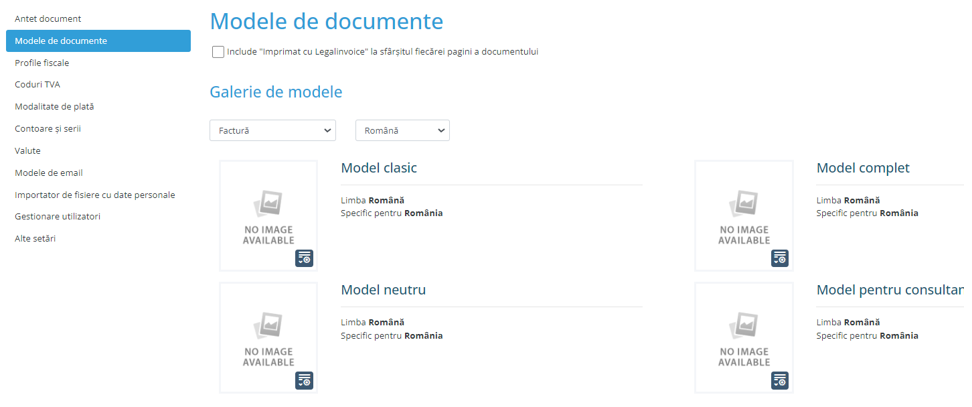
Task: Click the Model clasic title link
Action: coord(379,168)
